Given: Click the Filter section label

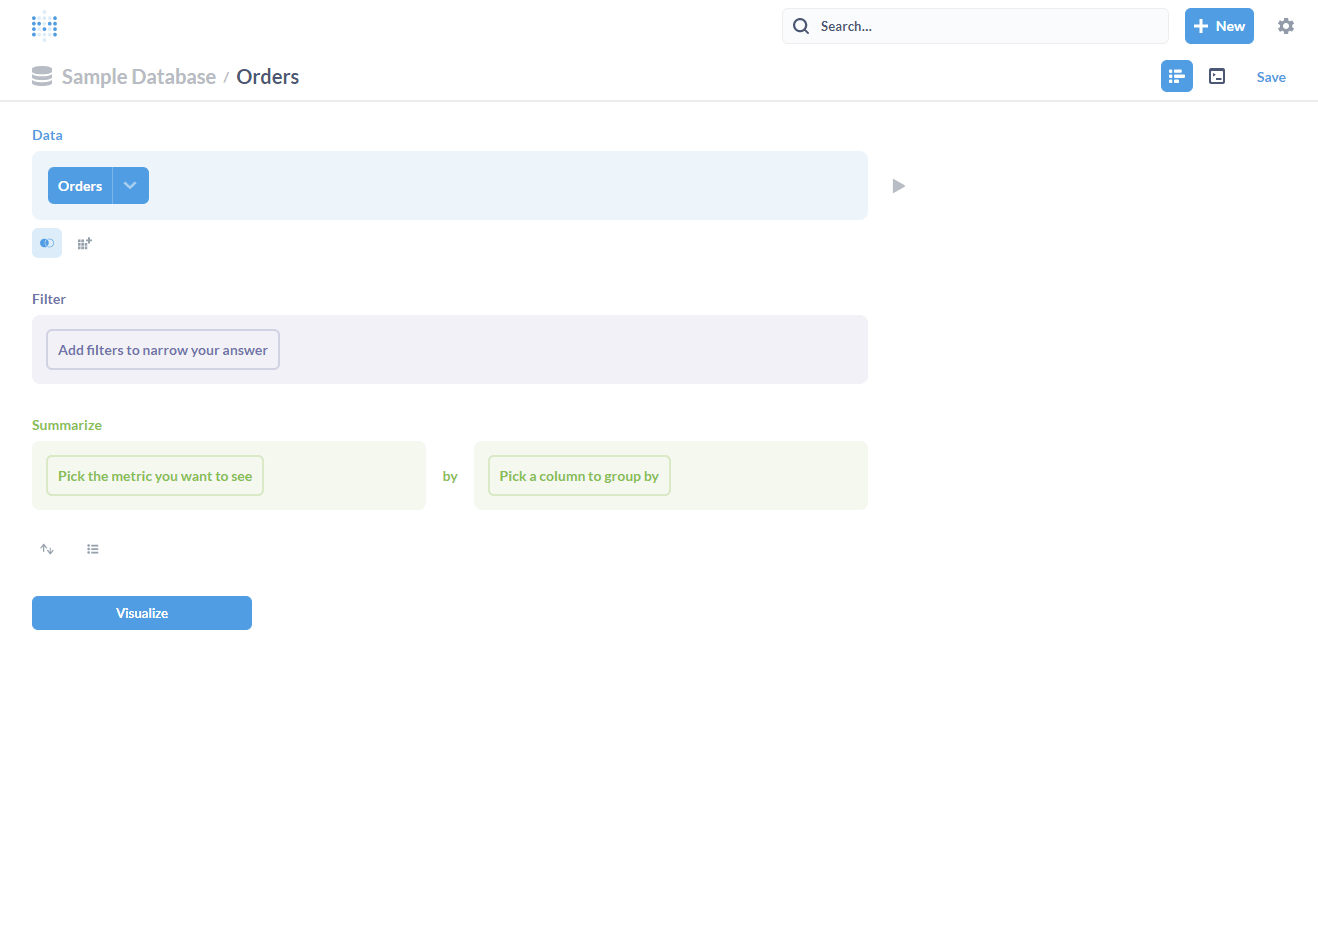Looking at the screenshot, I should tap(49, 299).
